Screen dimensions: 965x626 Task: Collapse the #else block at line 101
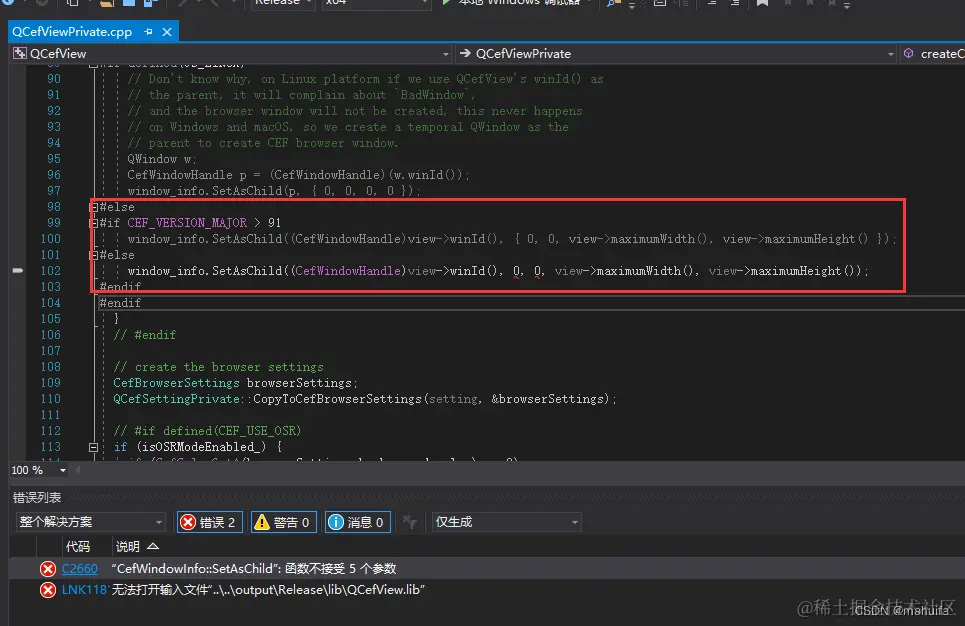(x=94, y=255)
